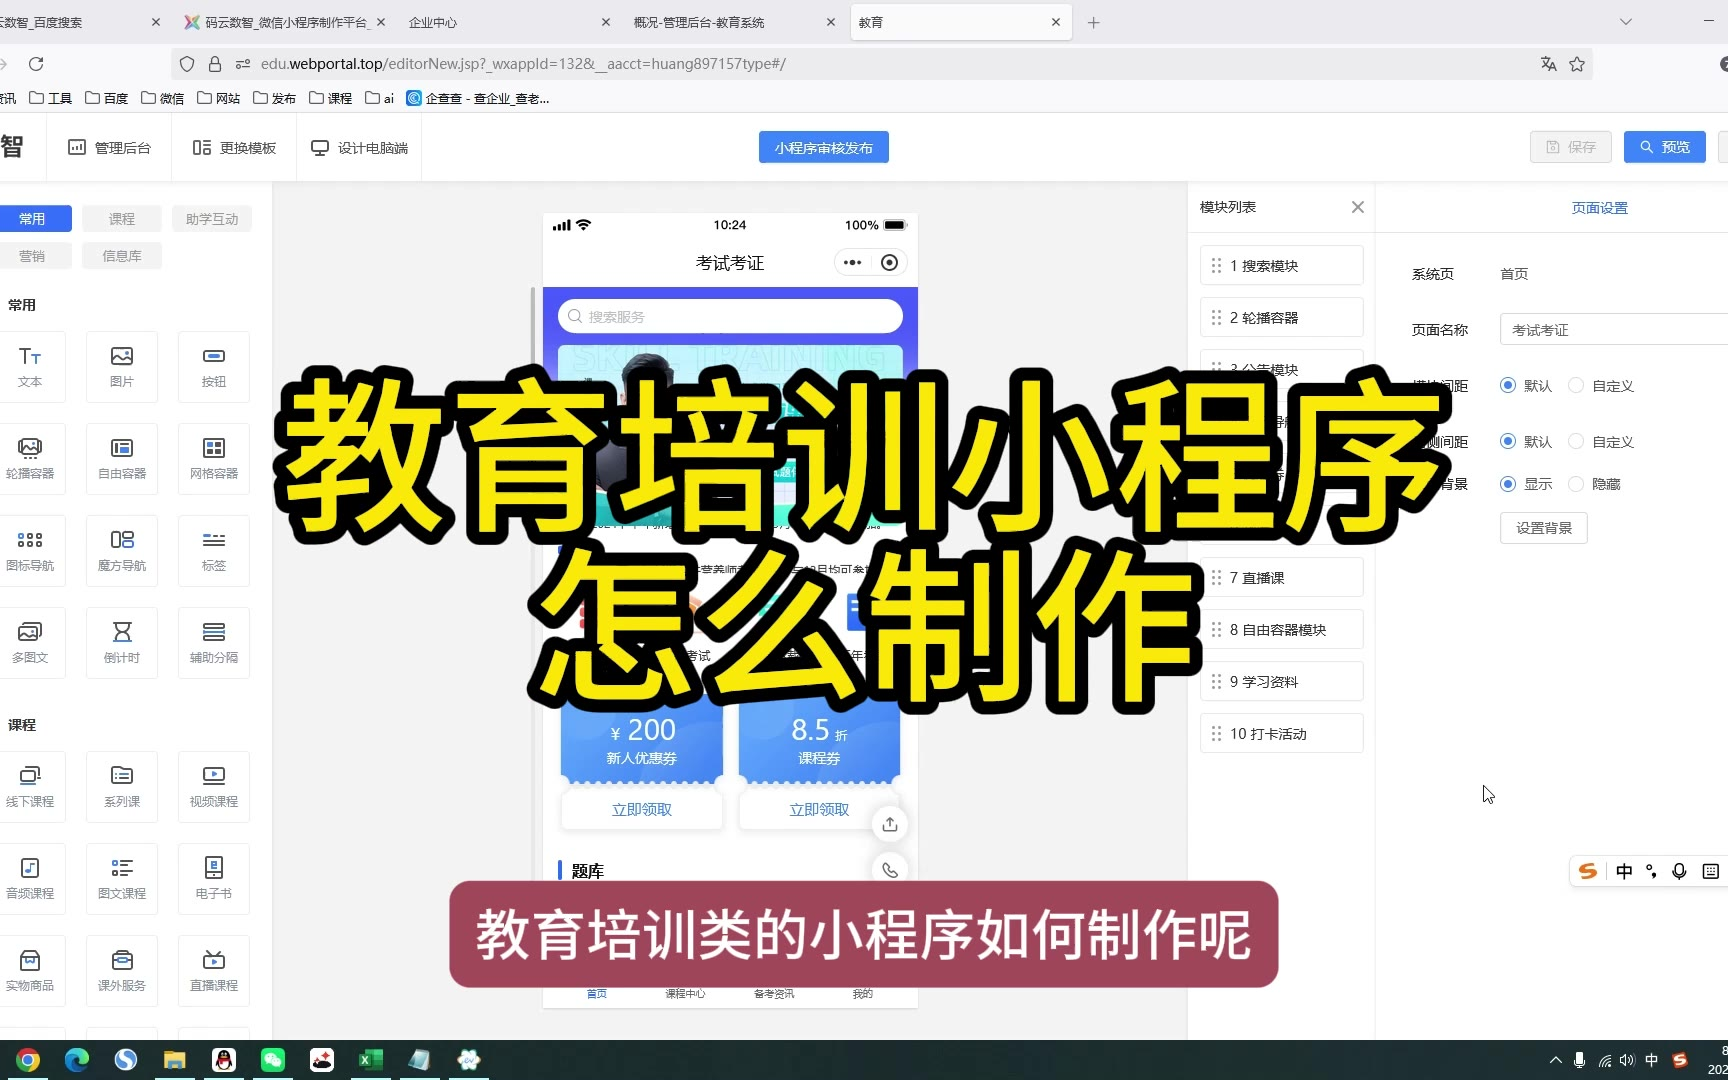Image resolution: width=1728 pixels, height=1080 pixels.
Task: Add the 直播课程 live course component
Action: 214,971
